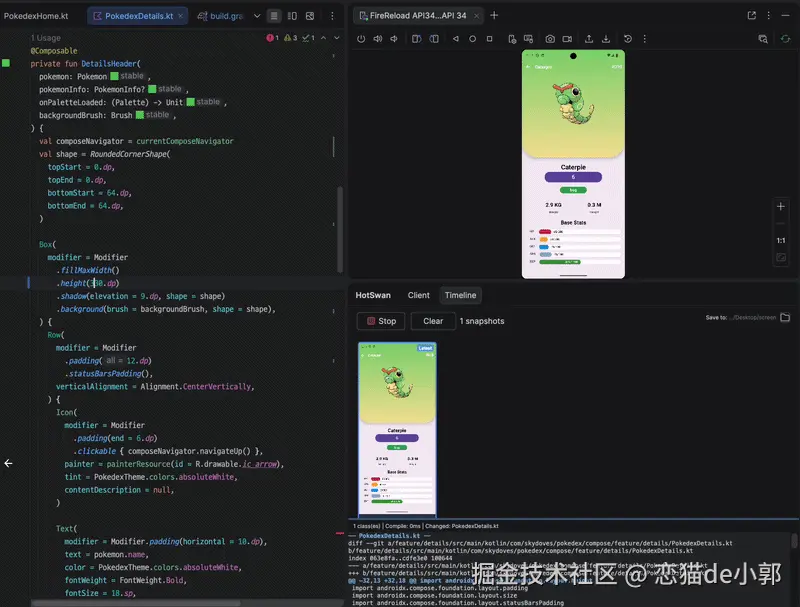Clear the timeline snapshots
This screenshot has width=800, height=607.
point(433,321)
